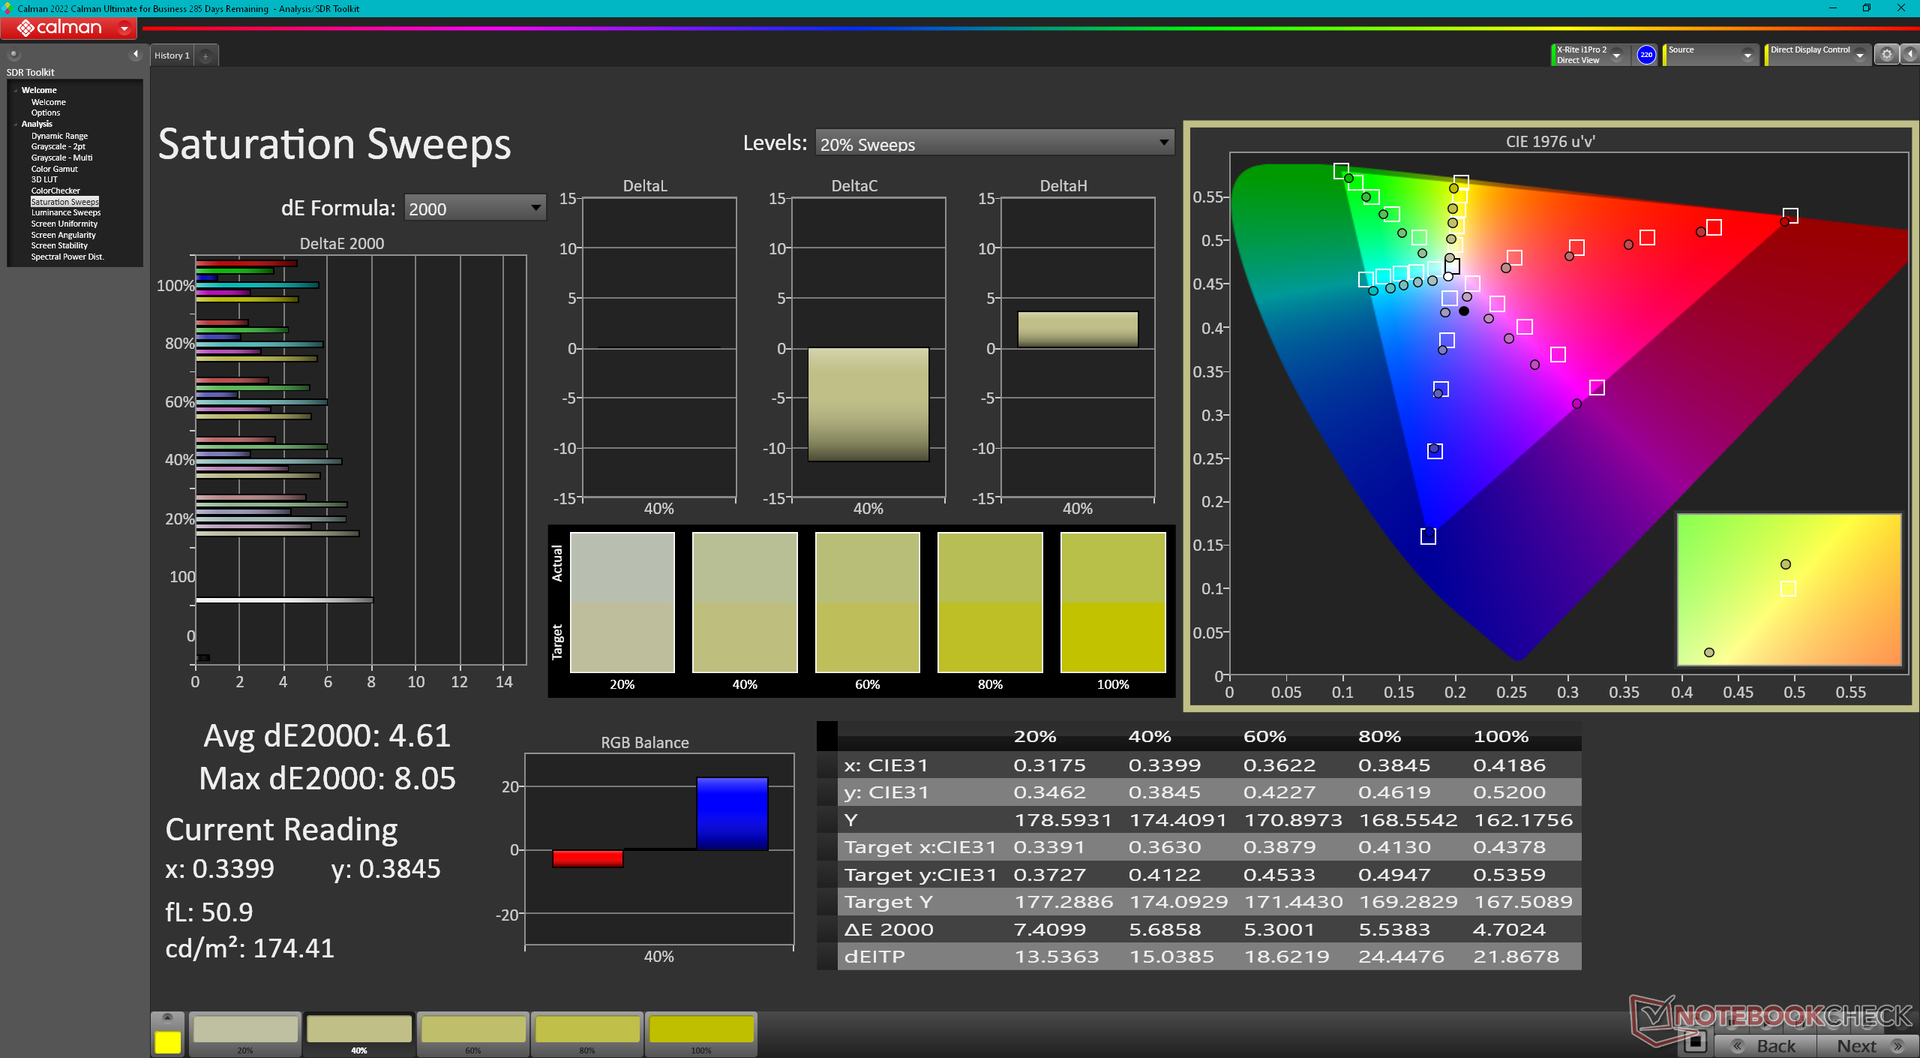1920x1058 pixels.
Task: Open the Levels 20% Sweeps dropdown
Action: [x=994, y=144]
